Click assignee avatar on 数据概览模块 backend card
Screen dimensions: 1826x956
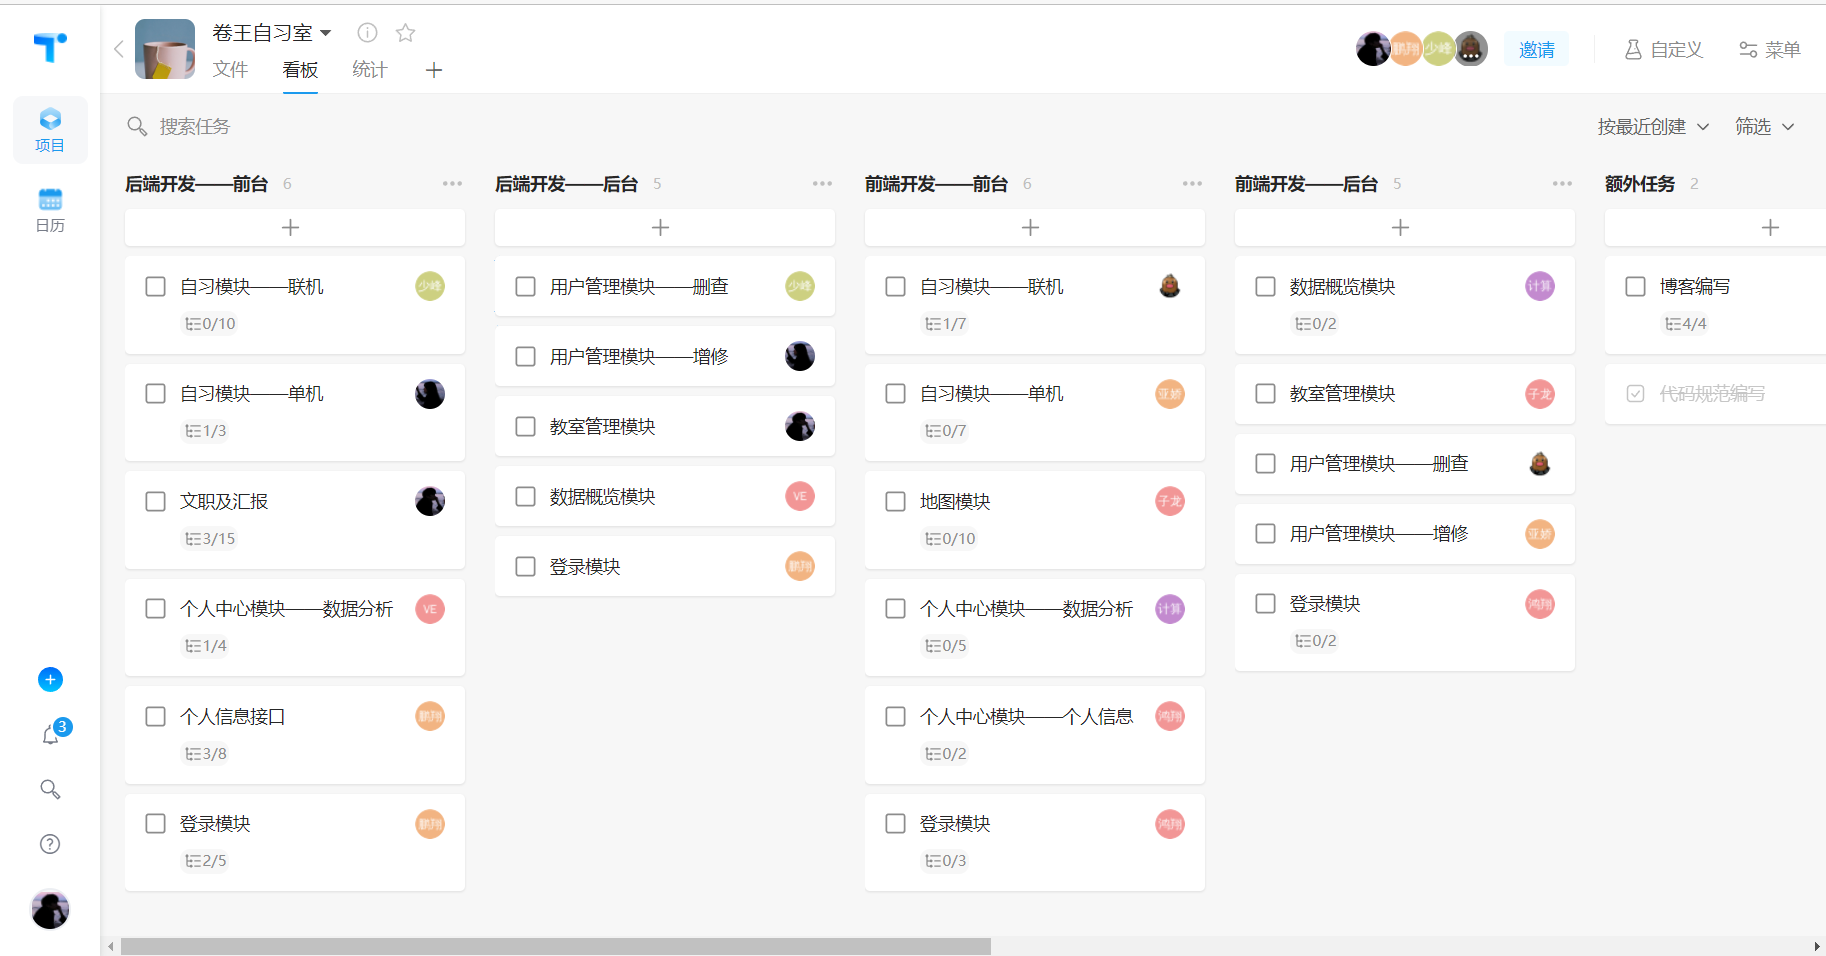[x=800, y=496]
